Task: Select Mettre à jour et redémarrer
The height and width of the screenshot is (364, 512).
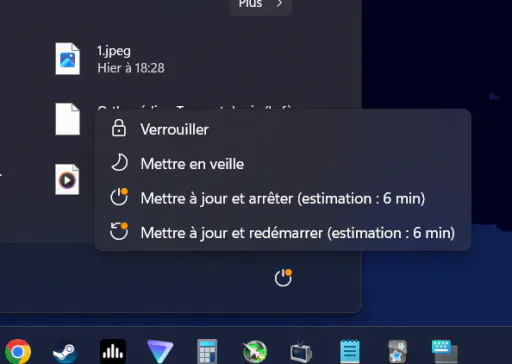Action: [283, 233]
